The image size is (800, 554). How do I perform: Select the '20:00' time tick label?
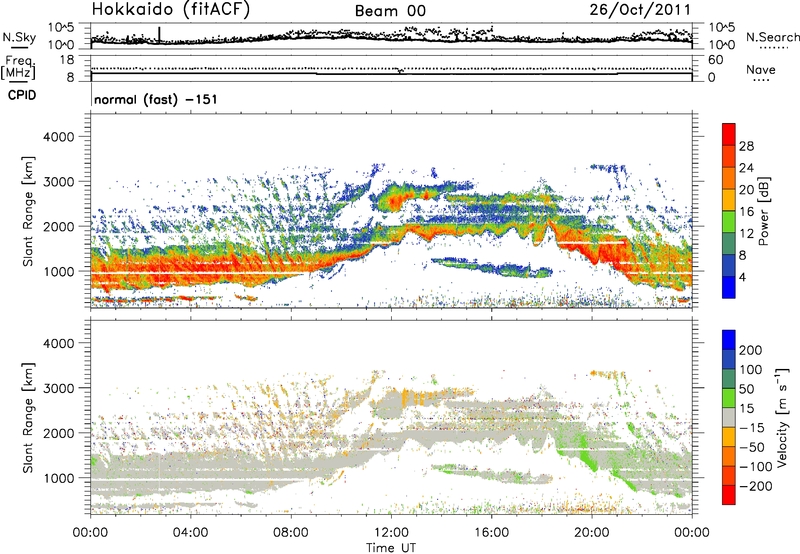591,533
